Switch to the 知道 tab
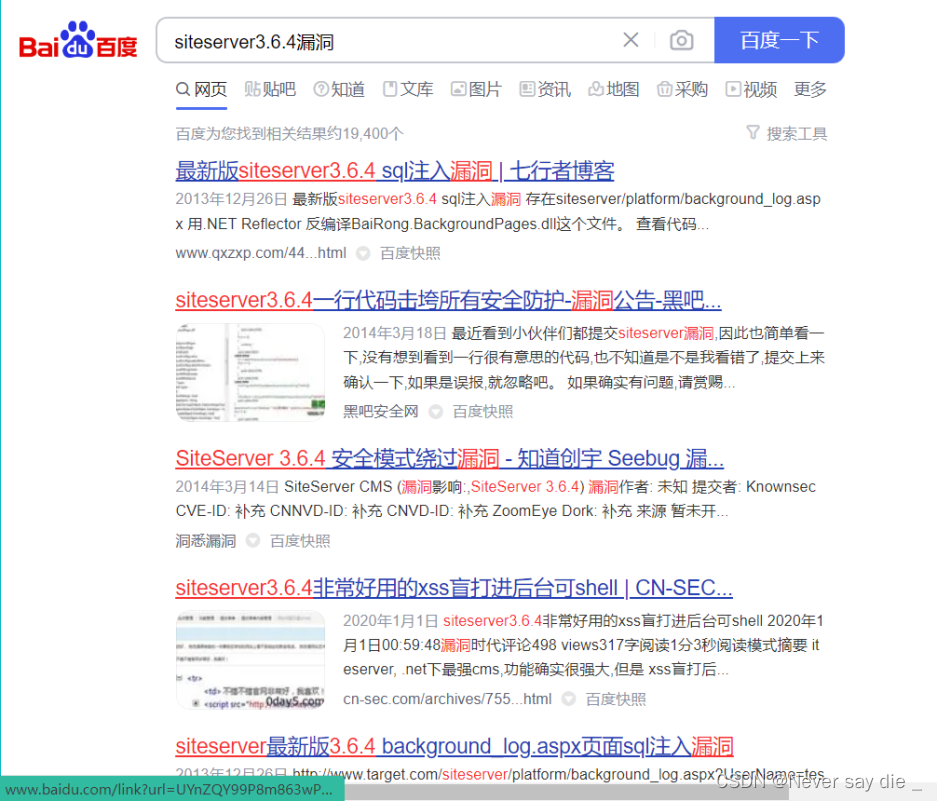Viewport: 937px width, 801px height. 339,90
